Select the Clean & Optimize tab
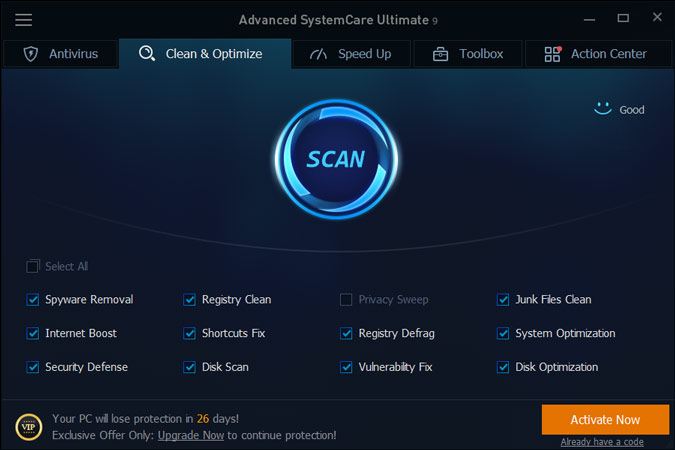The image size is (675, 450). point(205,53)
